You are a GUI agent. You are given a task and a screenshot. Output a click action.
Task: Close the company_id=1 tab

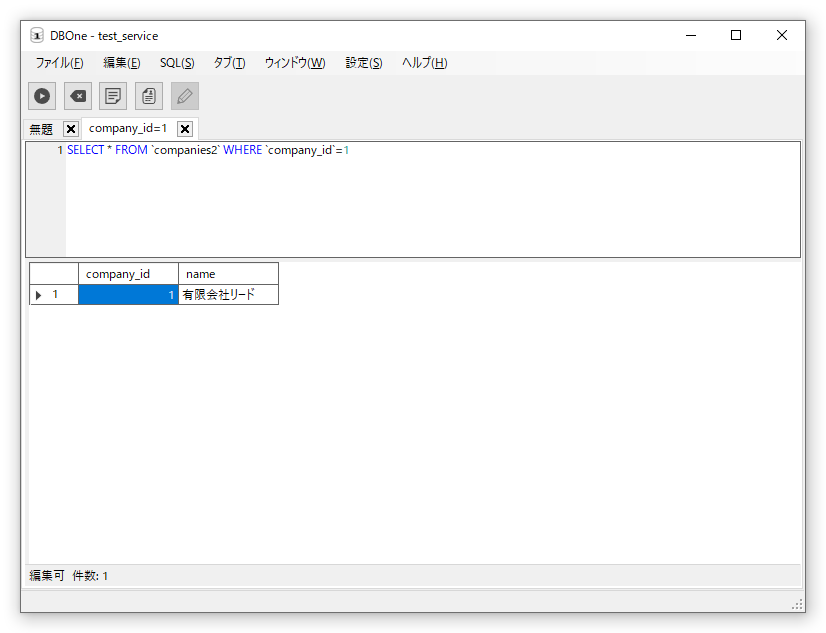185,129
